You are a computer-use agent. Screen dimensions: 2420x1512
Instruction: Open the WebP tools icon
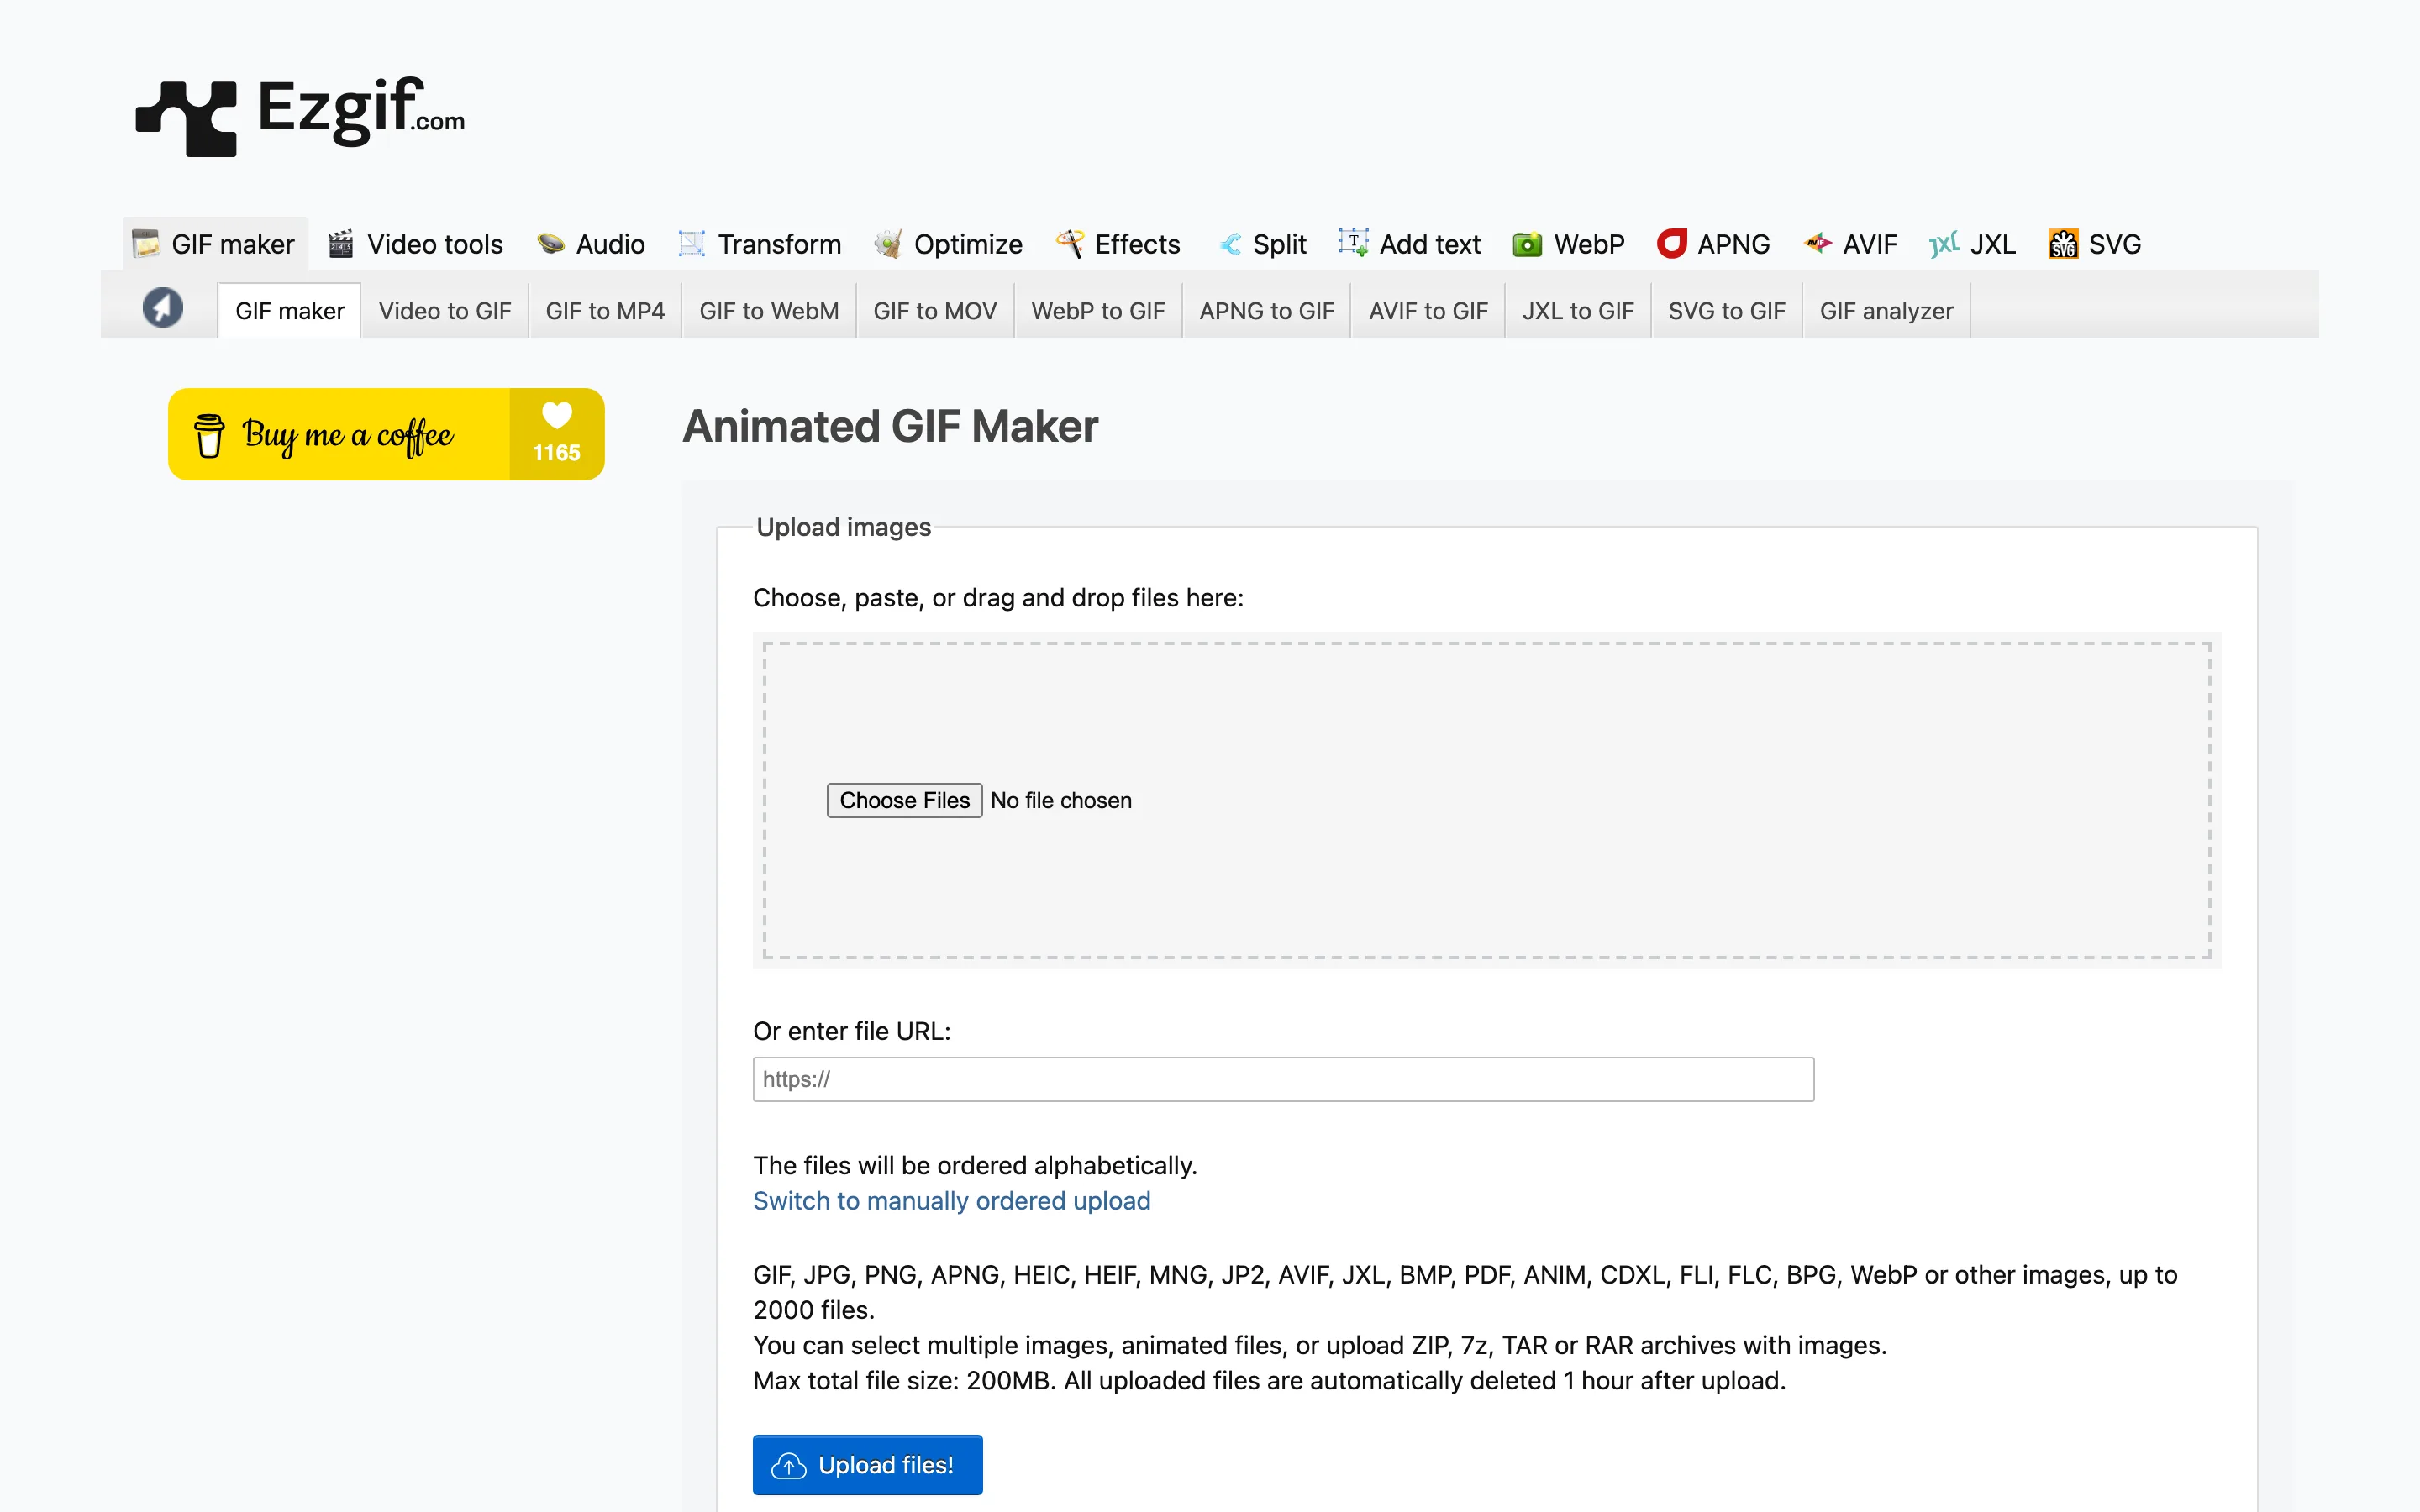point(1527,244)
